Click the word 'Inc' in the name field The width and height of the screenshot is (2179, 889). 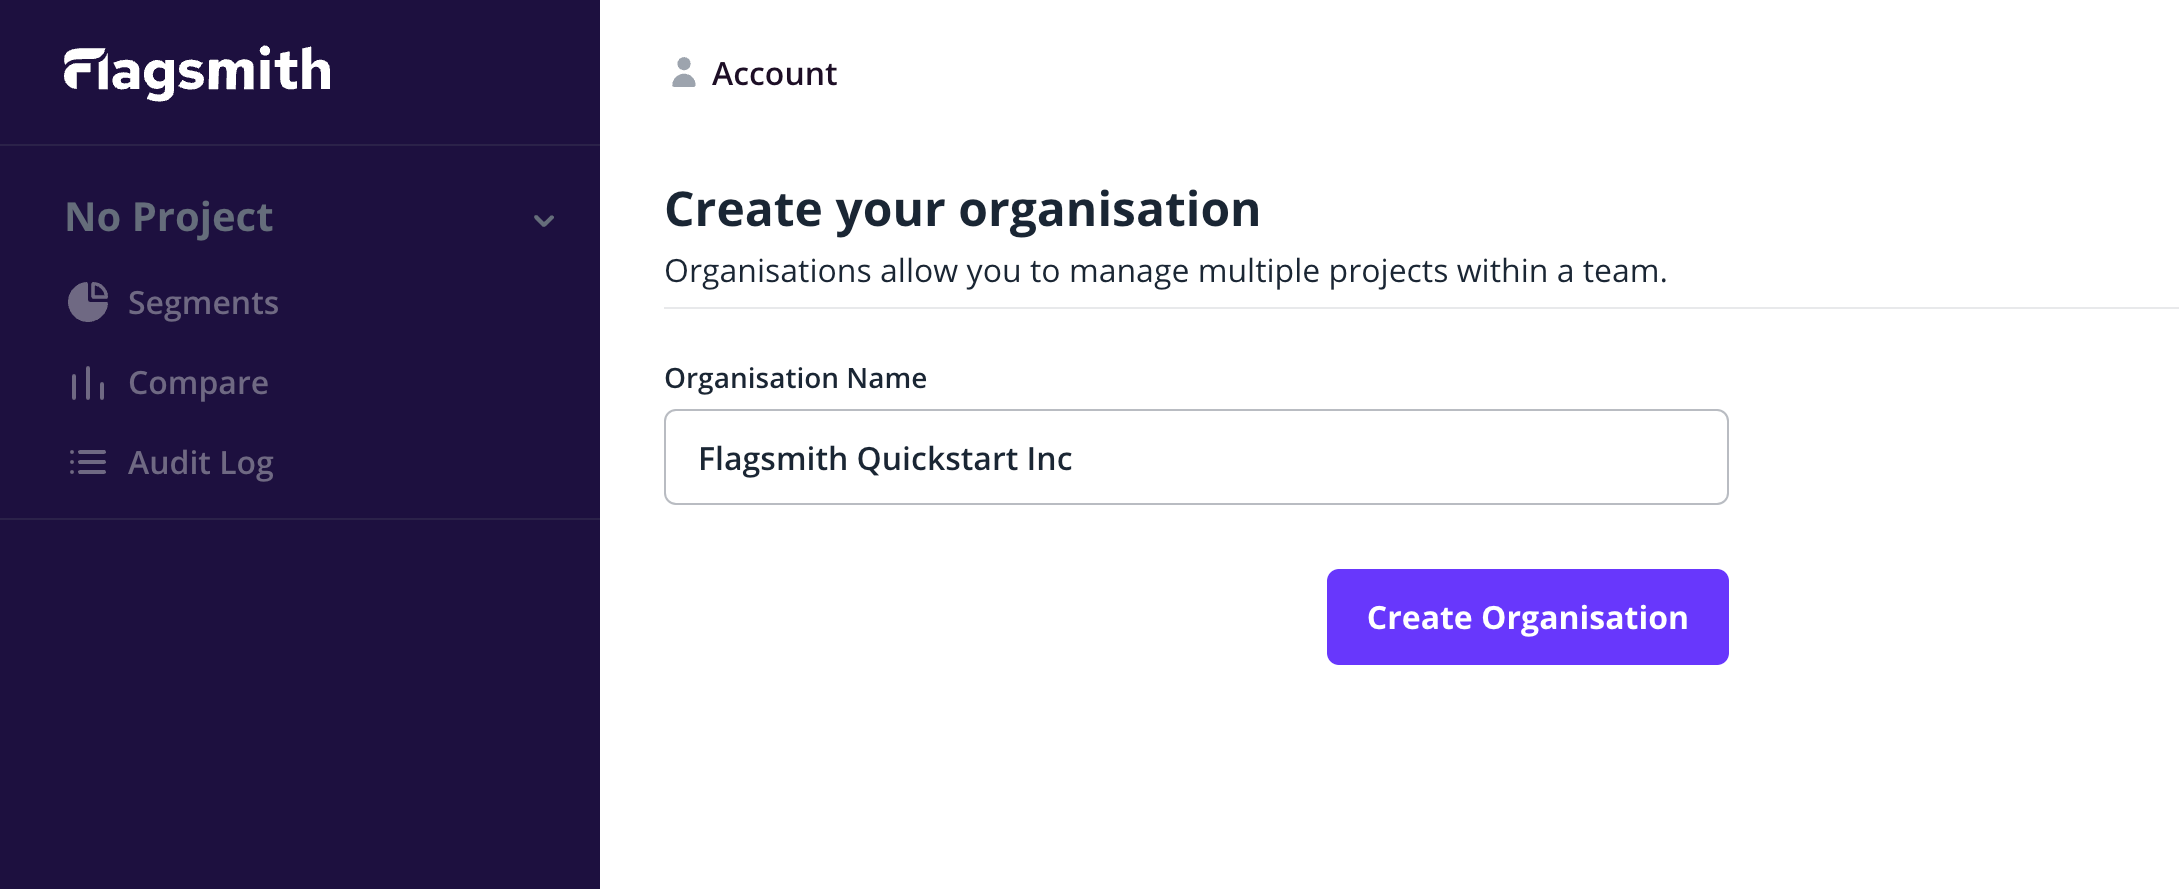pos(1049,459)
